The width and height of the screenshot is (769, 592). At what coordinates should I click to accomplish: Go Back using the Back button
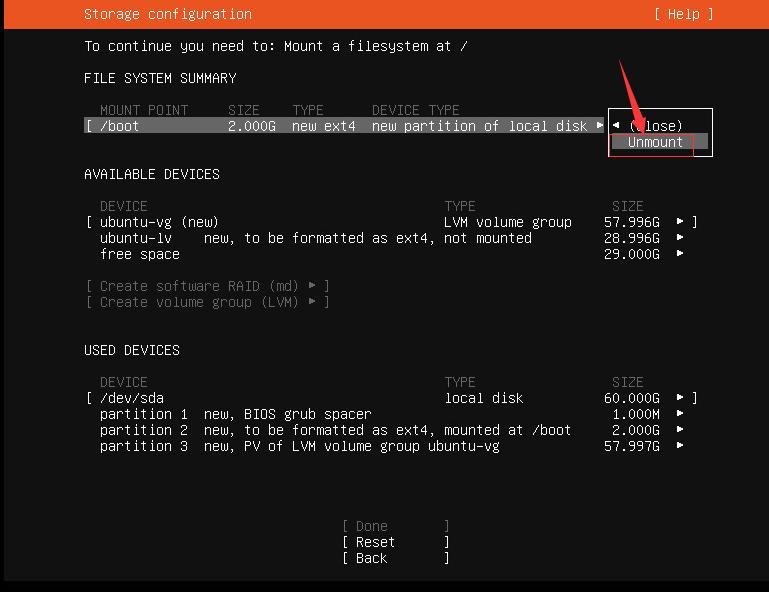click(x=372, y=558)
